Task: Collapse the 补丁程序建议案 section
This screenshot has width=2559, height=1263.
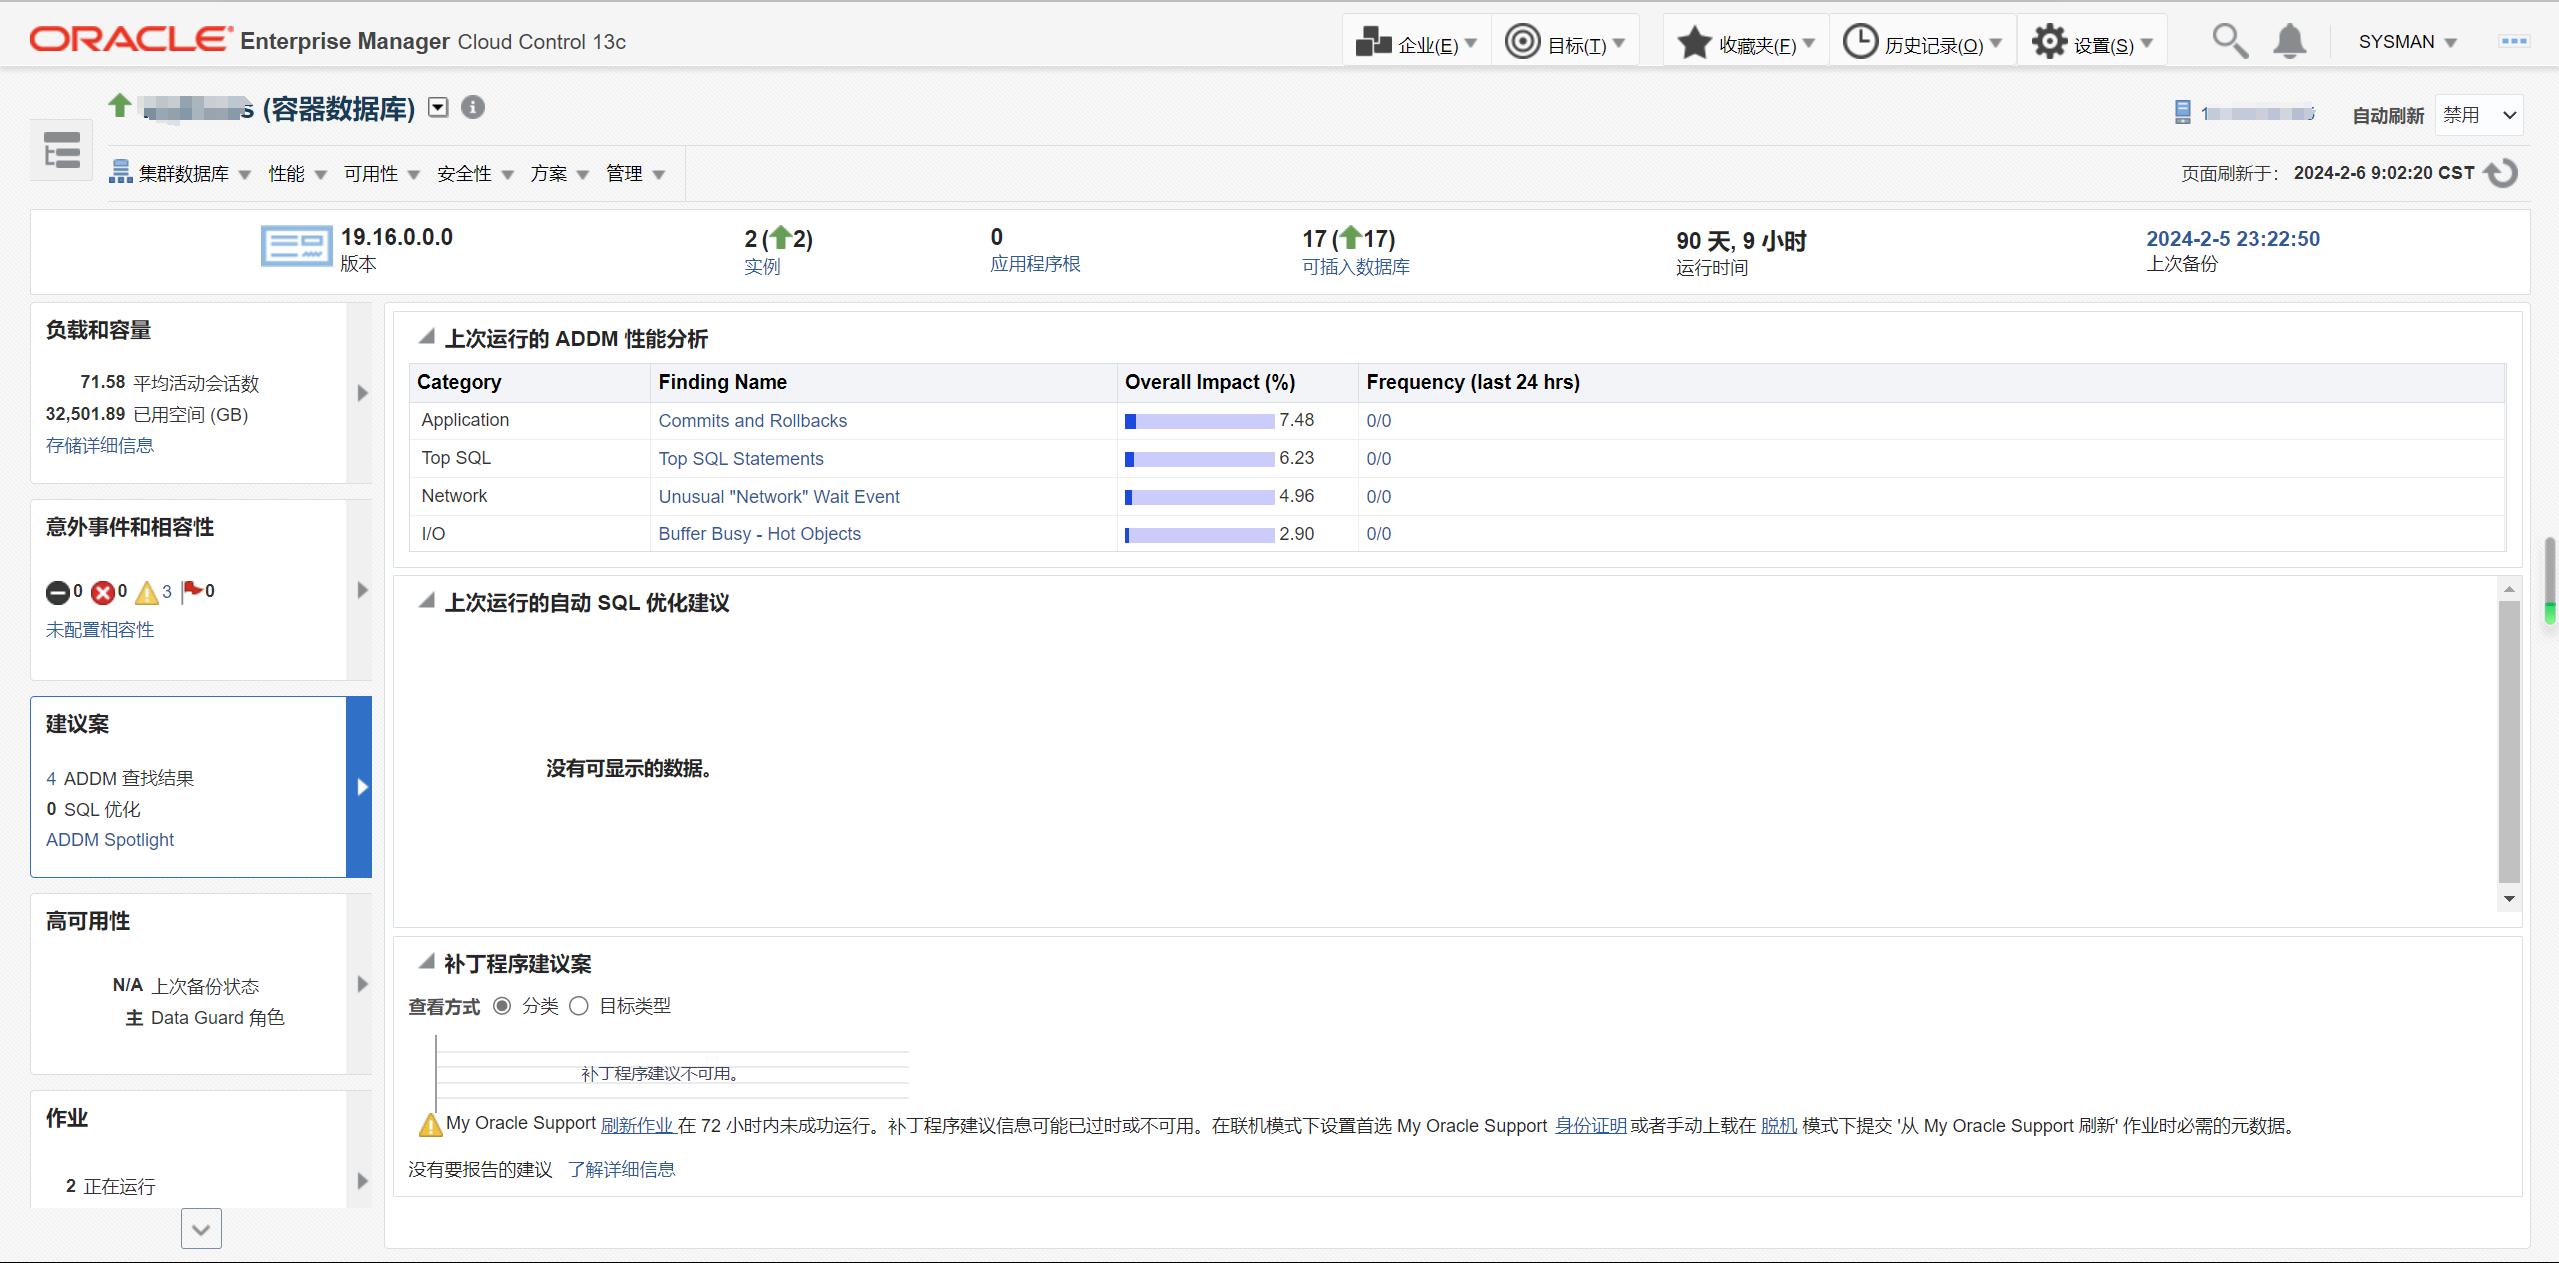Action: click(x=427, y=962)
